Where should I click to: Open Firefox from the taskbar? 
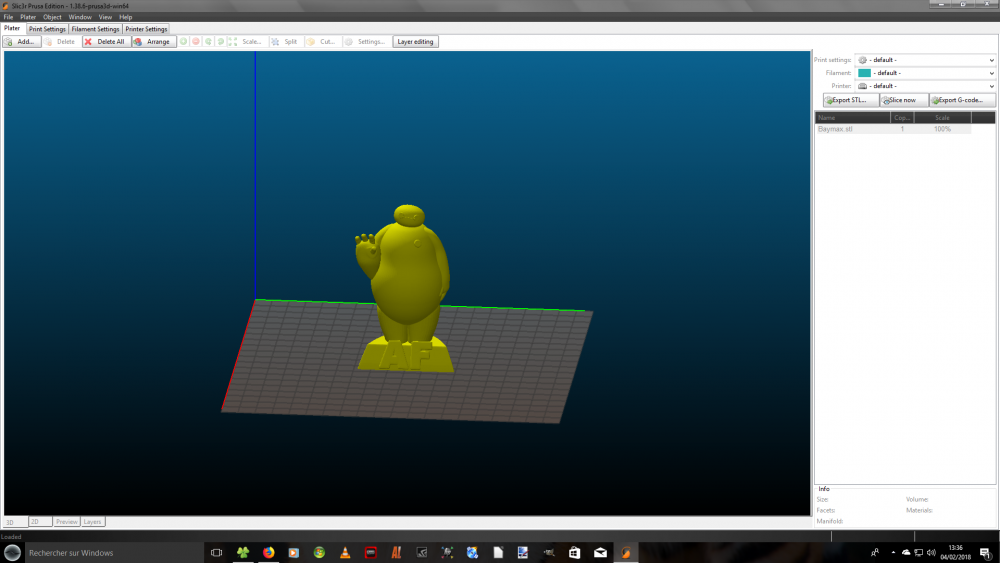268,553
